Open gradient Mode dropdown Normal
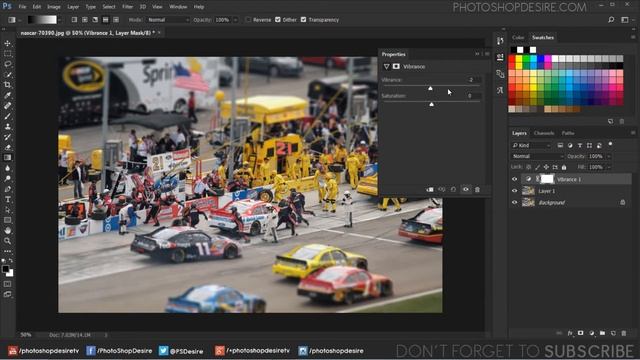The width and height of the screenshot is (640, 360). coord(168,20)
